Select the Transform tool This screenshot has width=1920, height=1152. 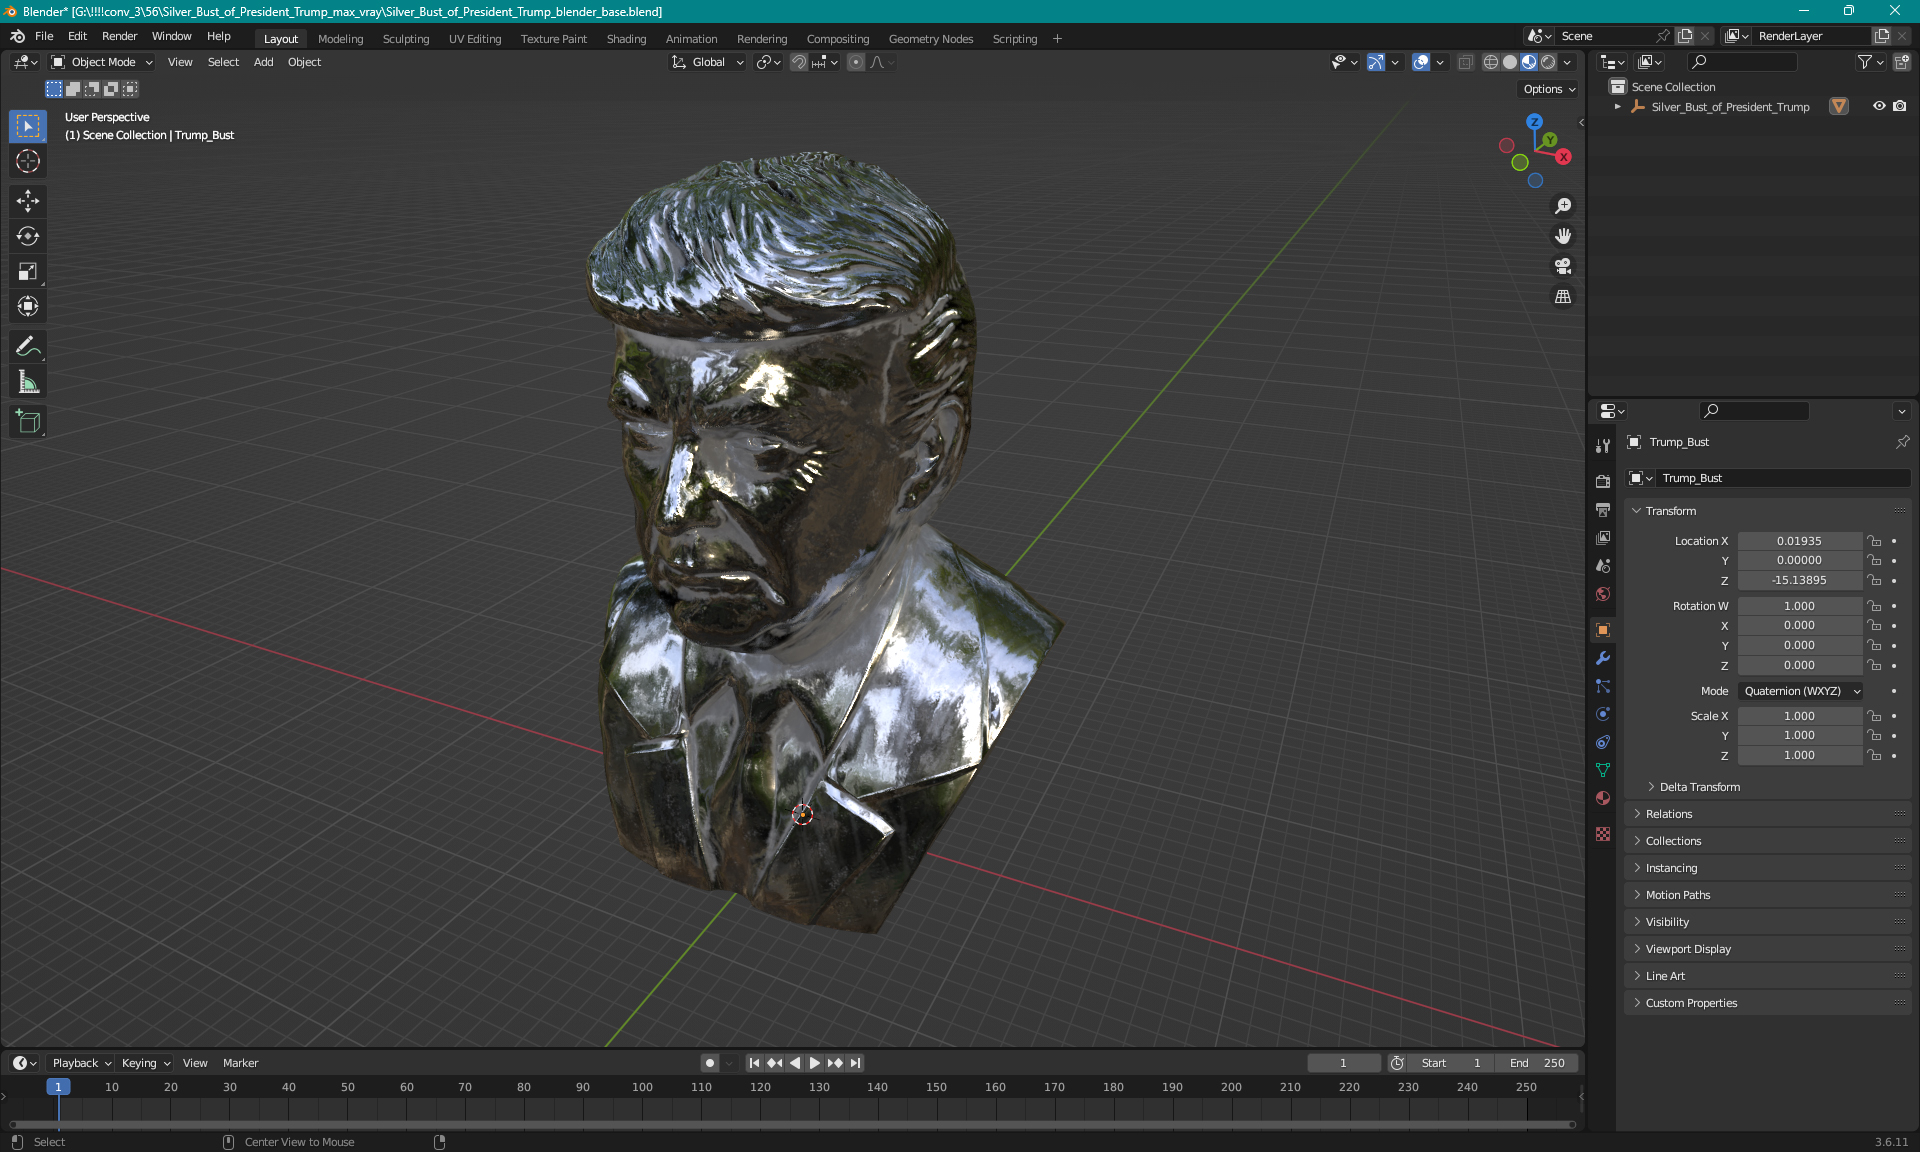[28, 306]
